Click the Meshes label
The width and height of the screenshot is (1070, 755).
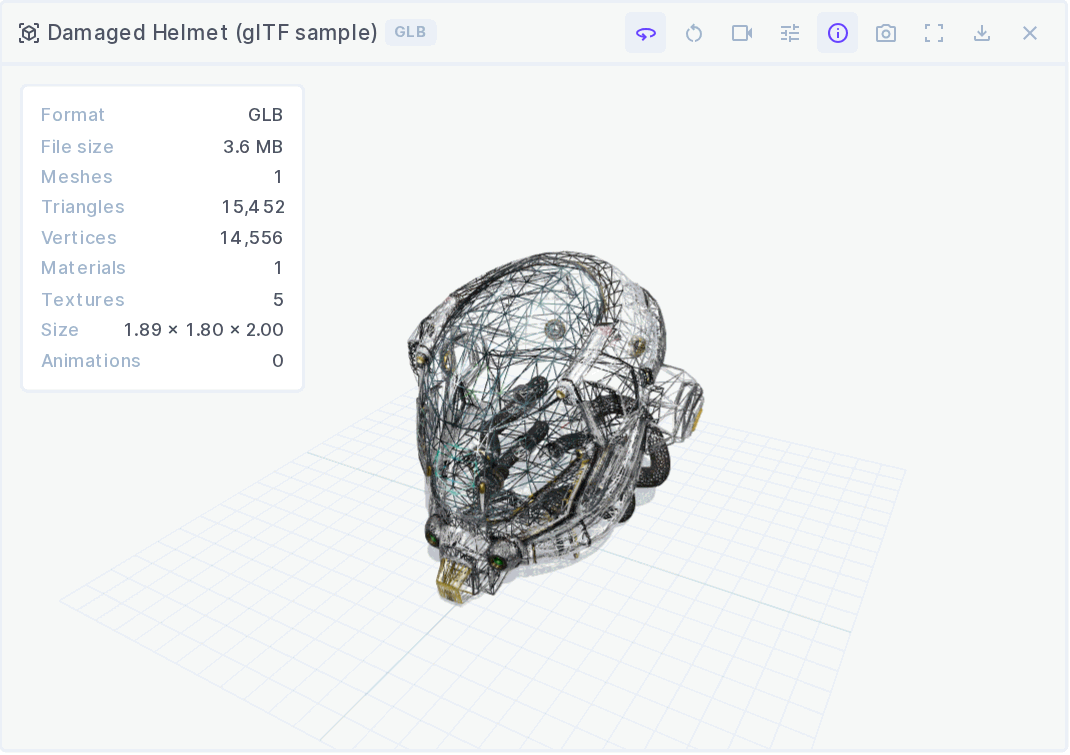pos(76,177)
